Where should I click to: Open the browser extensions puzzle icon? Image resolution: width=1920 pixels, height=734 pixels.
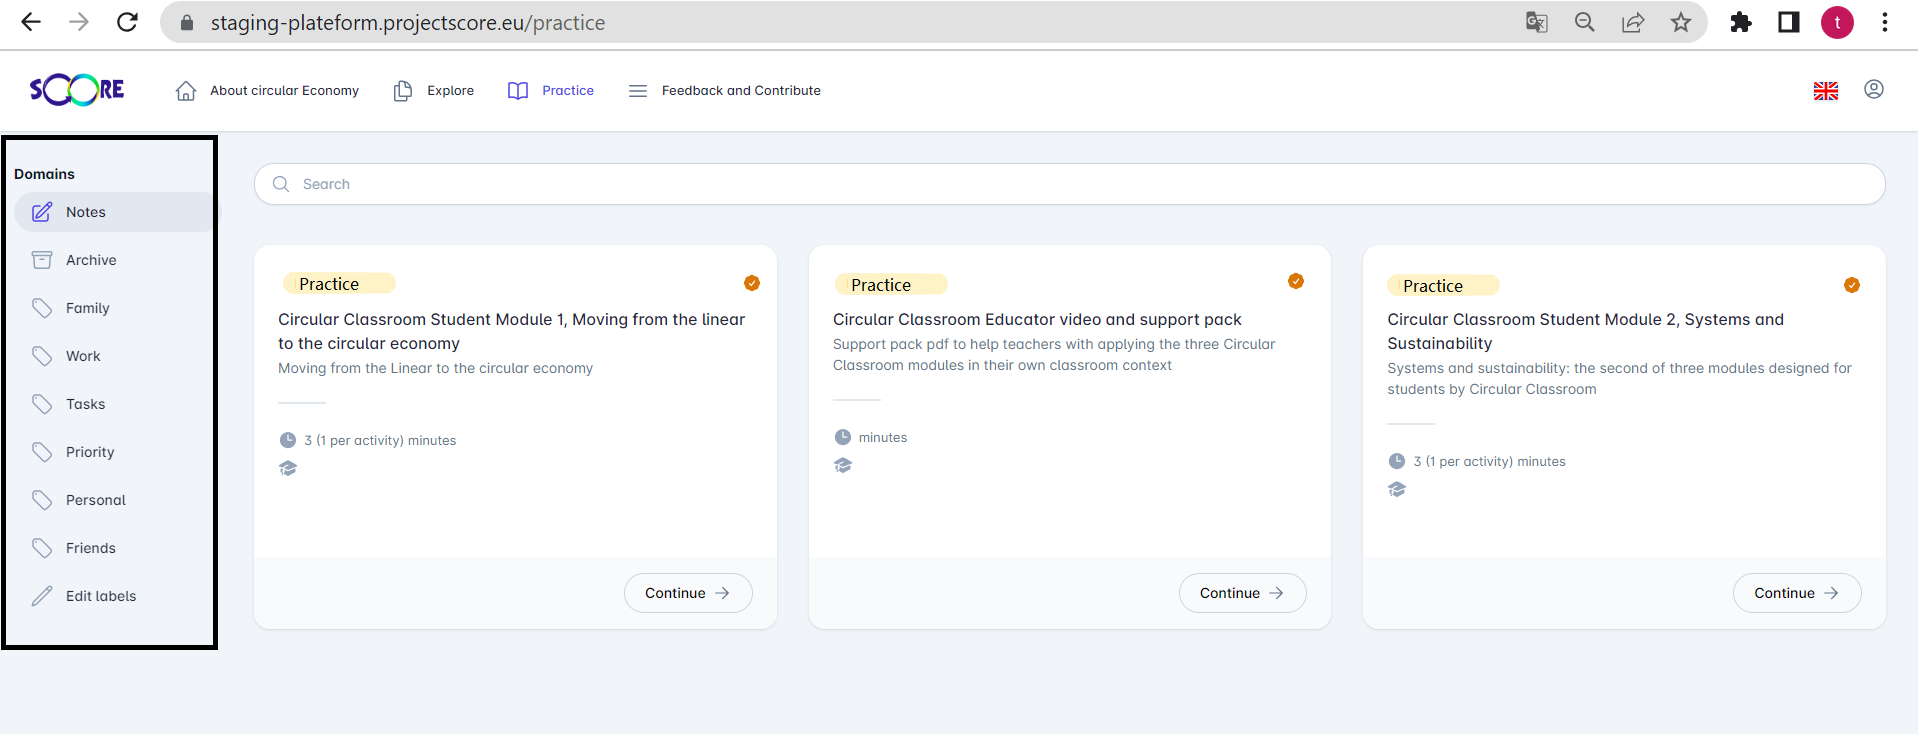(x=1740, y=22)
